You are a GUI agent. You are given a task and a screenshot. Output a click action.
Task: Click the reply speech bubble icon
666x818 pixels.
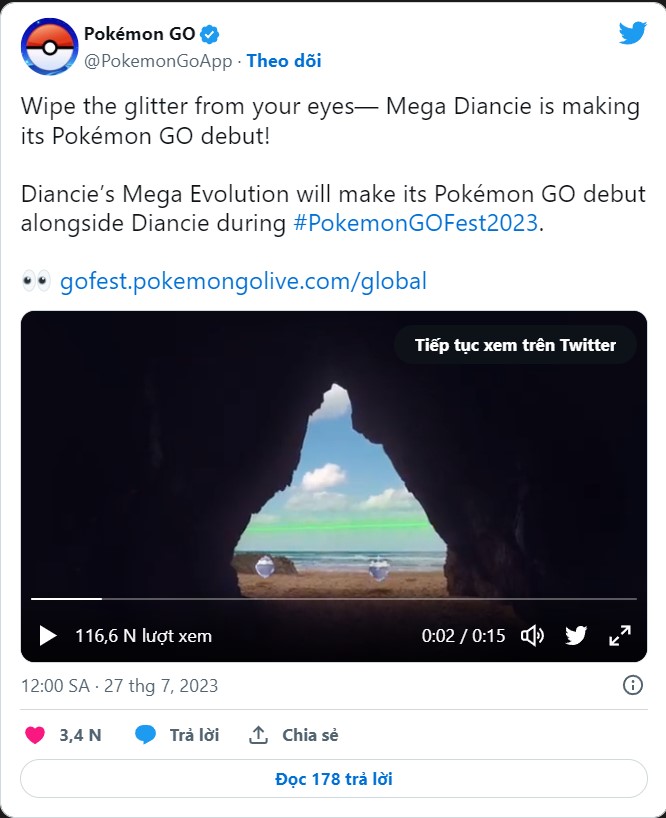(148, 735)
